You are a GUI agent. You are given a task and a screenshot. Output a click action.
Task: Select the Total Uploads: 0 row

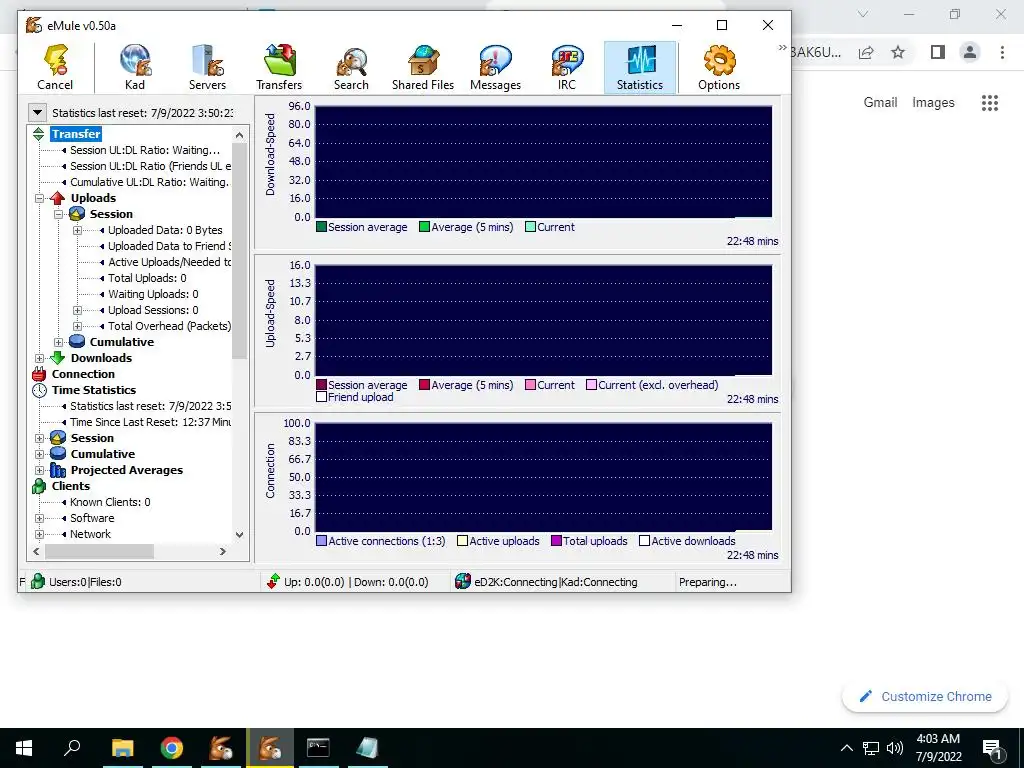[x=147, y=278]
